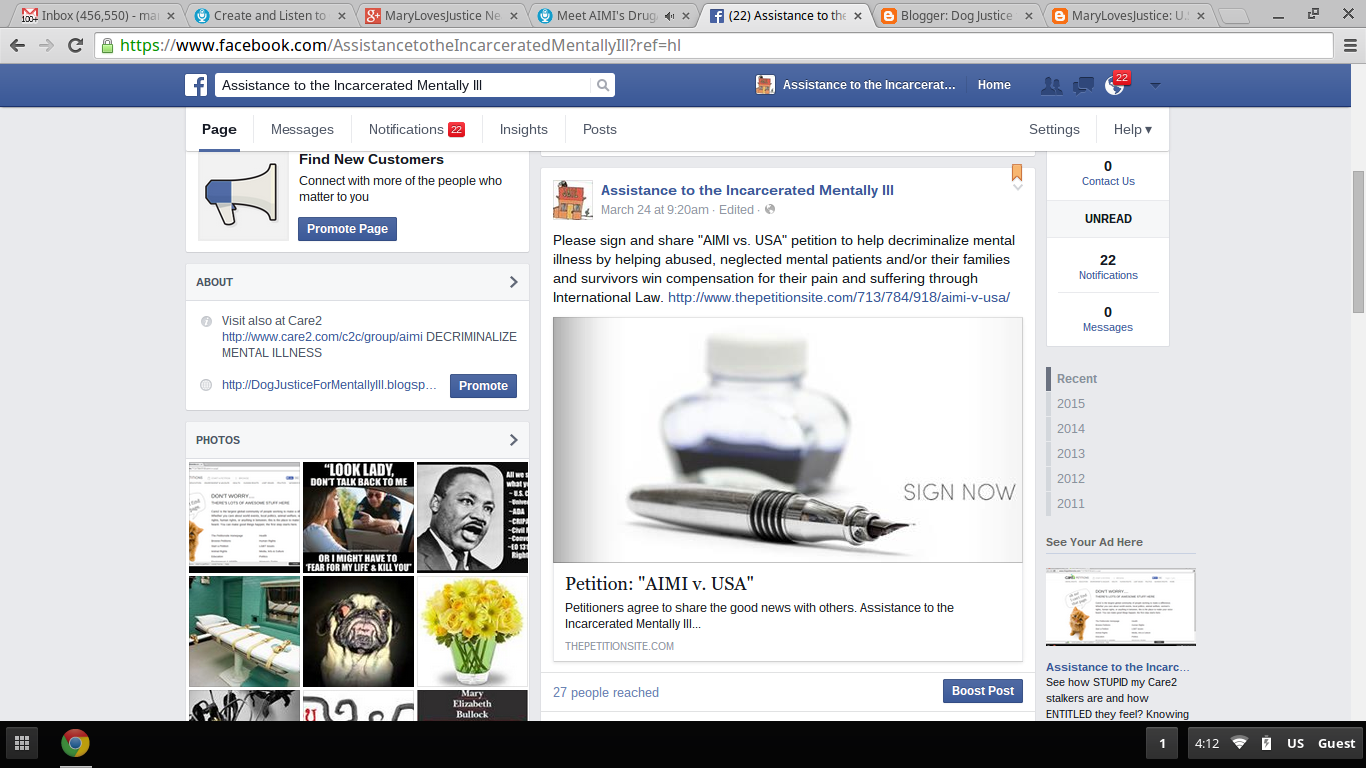The height and width of the screenshot is (768, 1366).
Task: Open the messages chat icon
Action: [x=1083, y=86]
